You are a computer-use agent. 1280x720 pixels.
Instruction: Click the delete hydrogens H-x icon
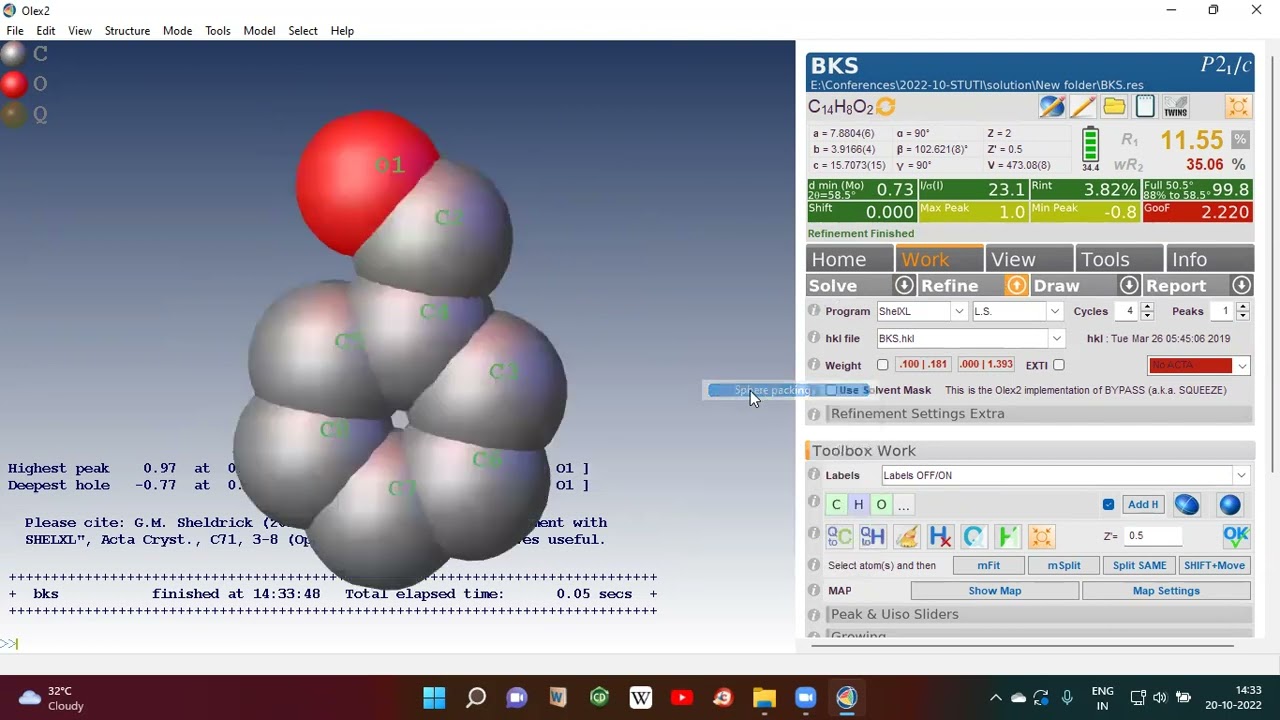940,537
